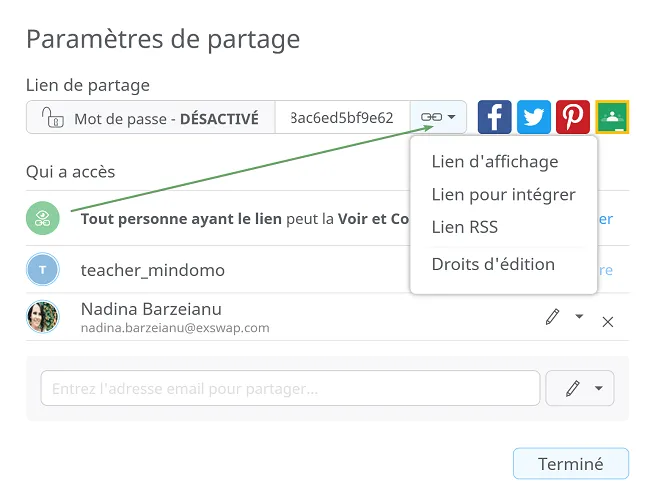Share on Facebook icon
The height and width of the screenshot is (503, 650).
coord(495,117)
